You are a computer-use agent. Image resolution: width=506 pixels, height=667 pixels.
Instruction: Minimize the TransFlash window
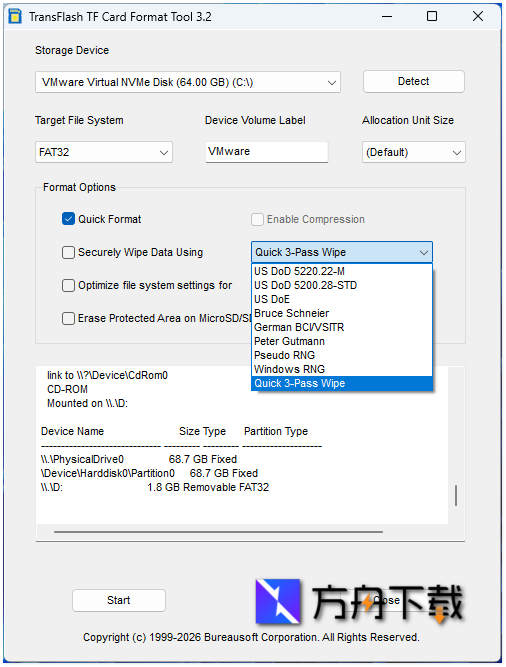387,17
